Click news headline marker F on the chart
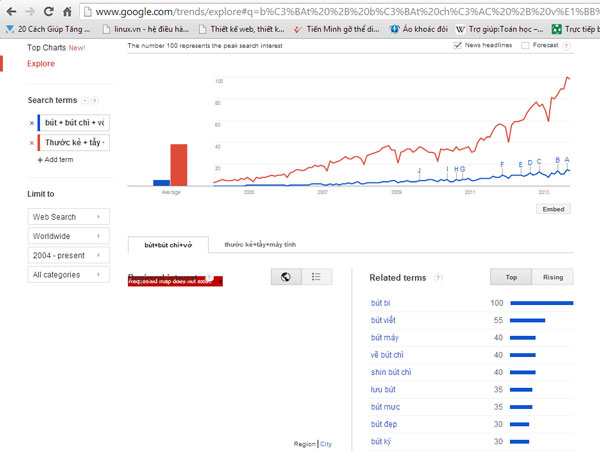Viewport: 600px width, 451px height. 502,164
